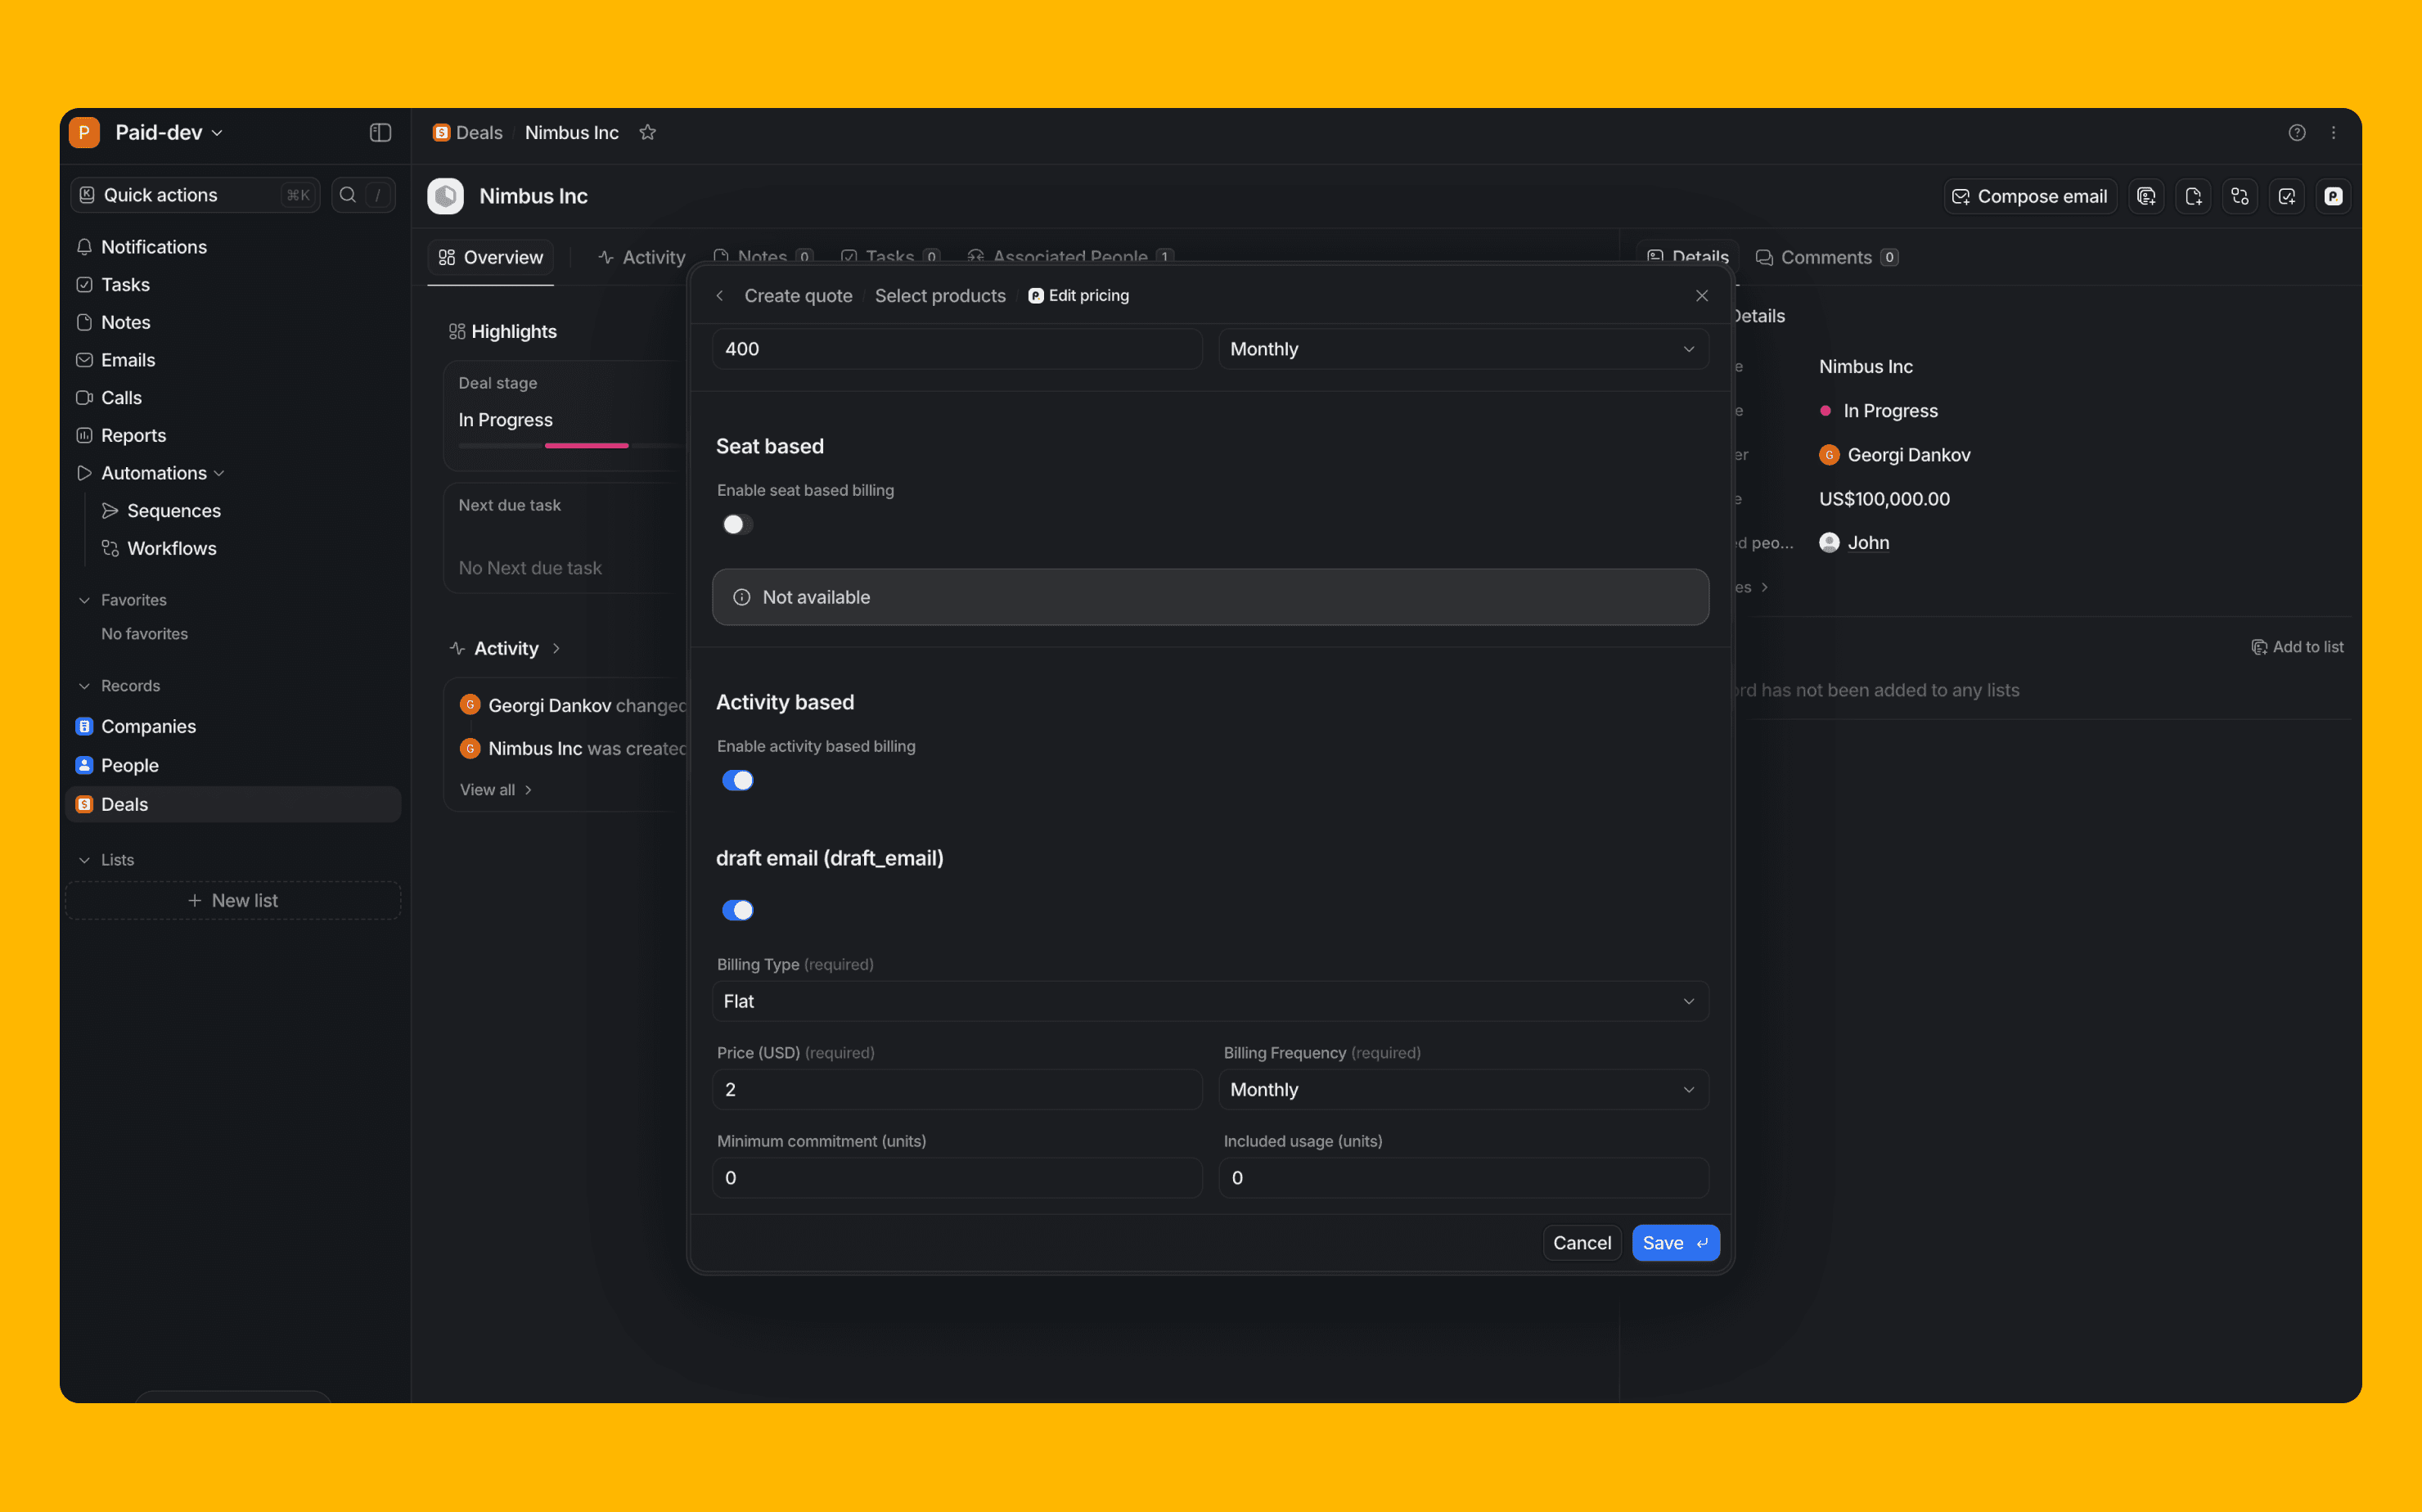This screenshot has height=1512, width=2422.
Task: Click the search magnifier icon
Action: coord(347,195)
